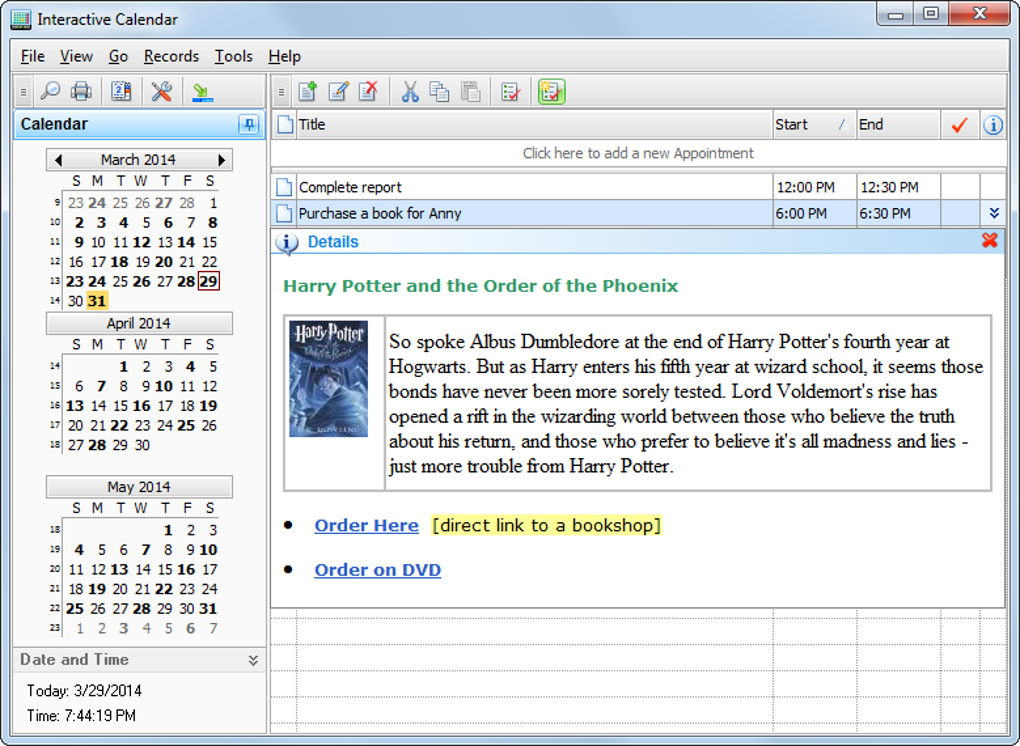Click the red checkmark column header

tap(960, 124)
